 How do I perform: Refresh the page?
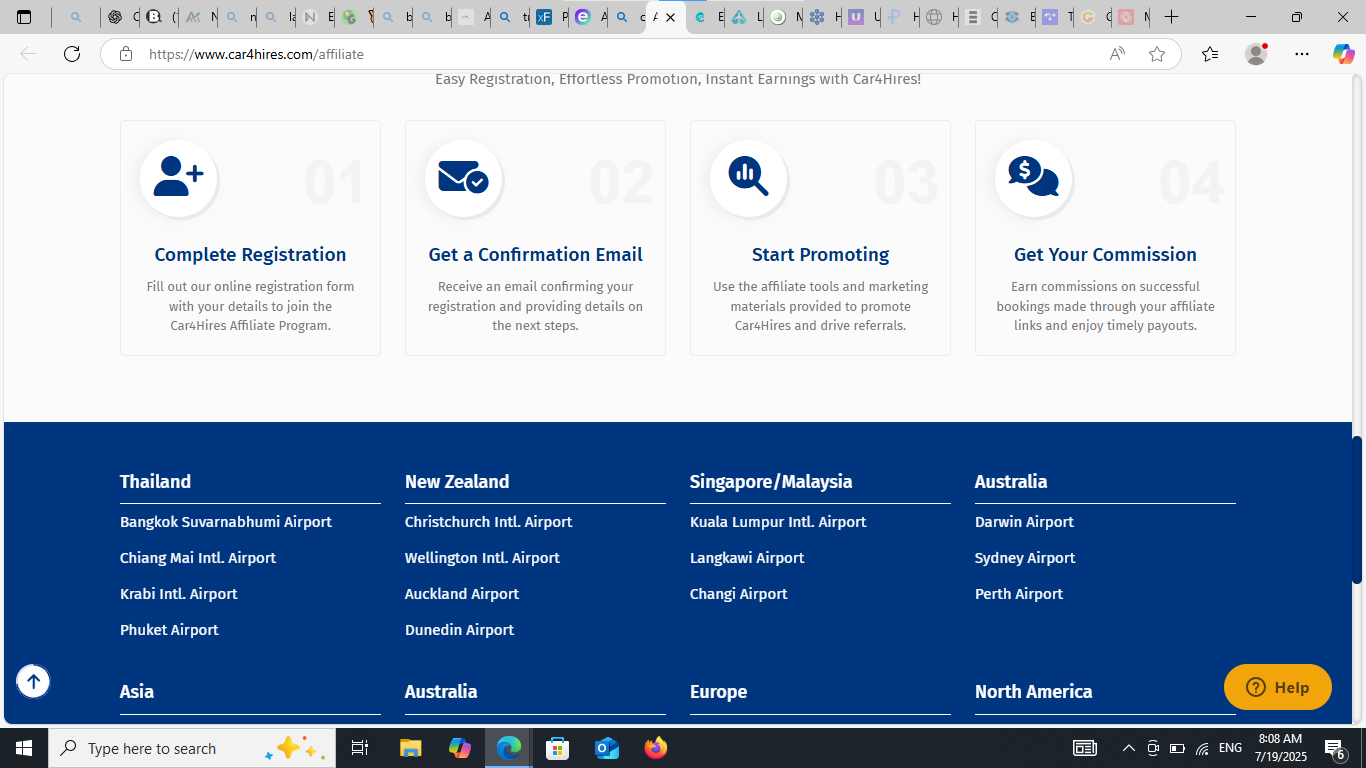72,54
